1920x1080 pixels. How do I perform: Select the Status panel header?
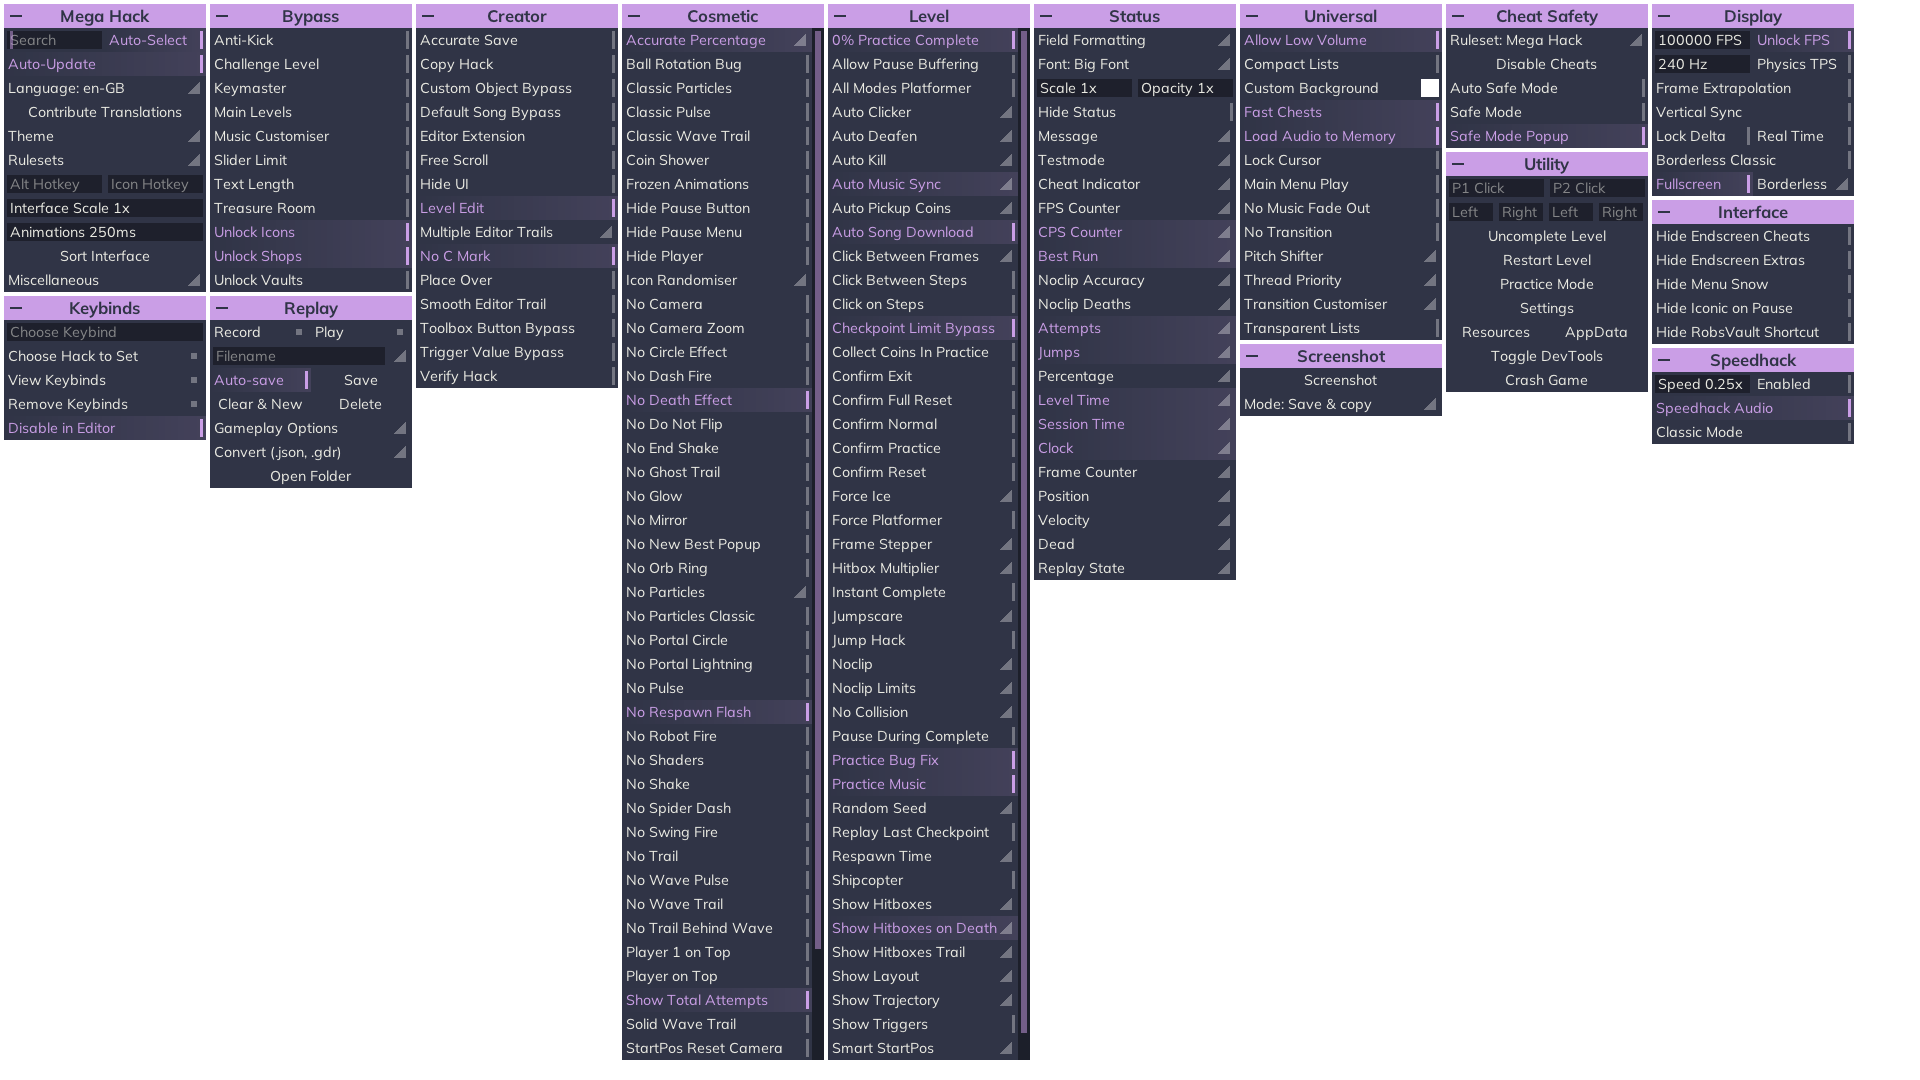click(1134, 16)
